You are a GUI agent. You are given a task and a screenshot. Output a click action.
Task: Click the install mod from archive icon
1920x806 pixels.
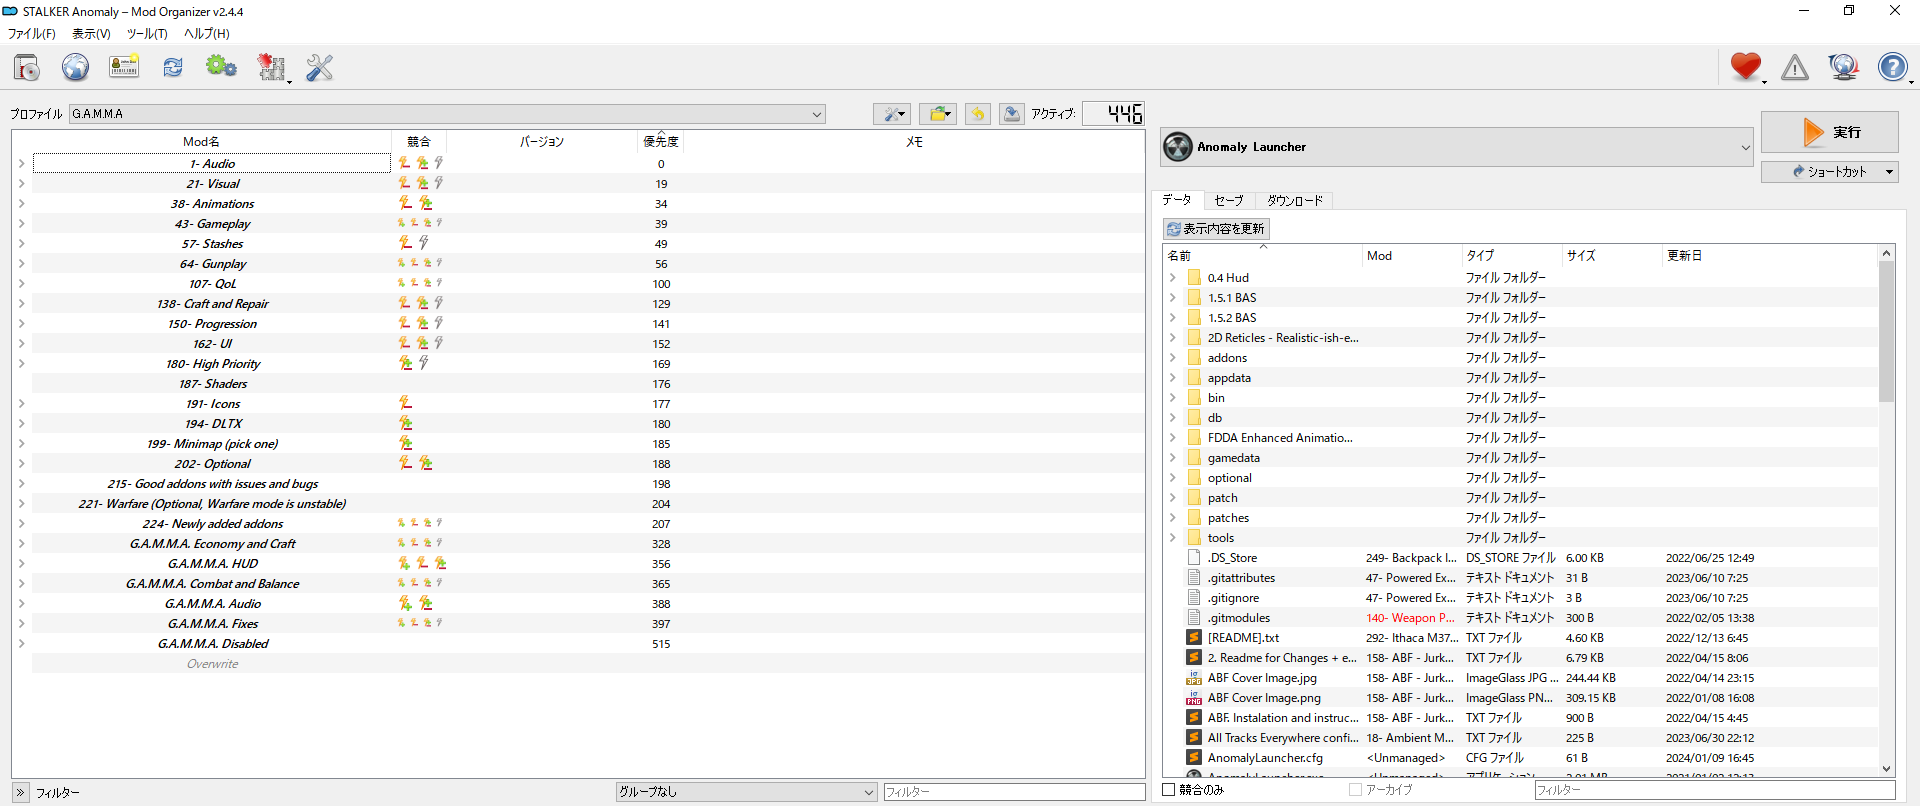point(27,67)
